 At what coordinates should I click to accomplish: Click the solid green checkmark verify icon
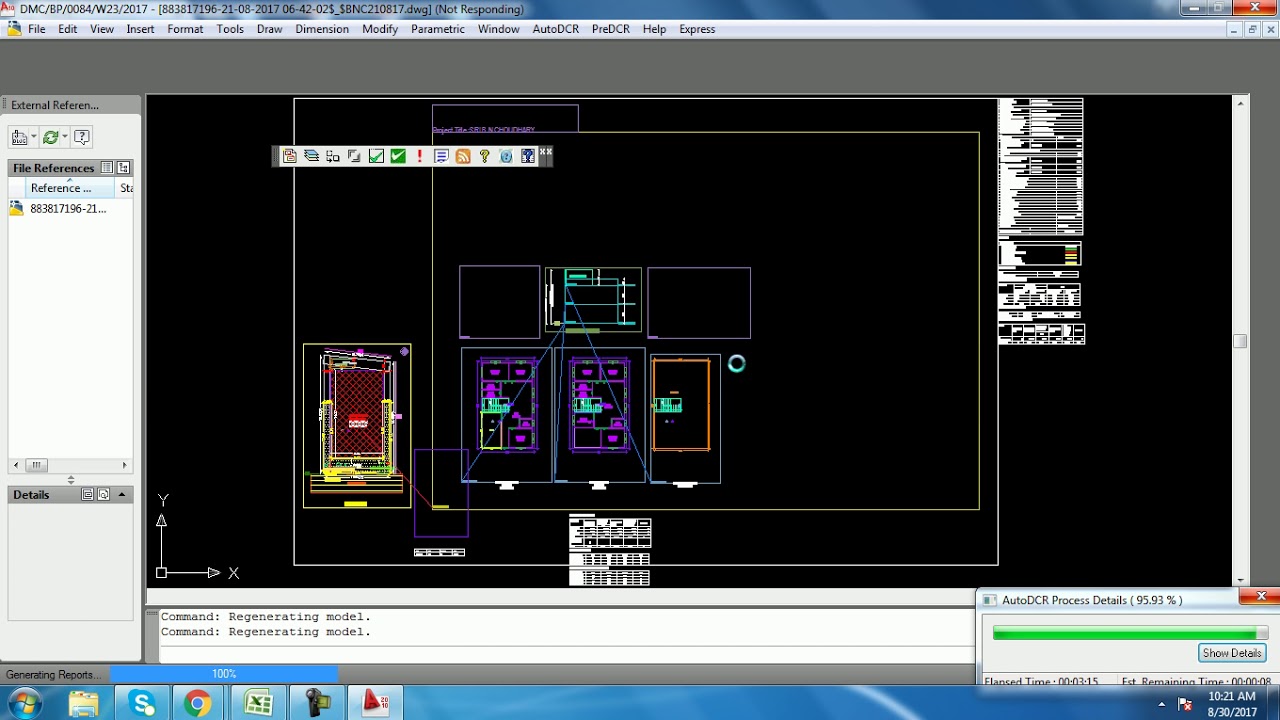[x=398, y=156]
